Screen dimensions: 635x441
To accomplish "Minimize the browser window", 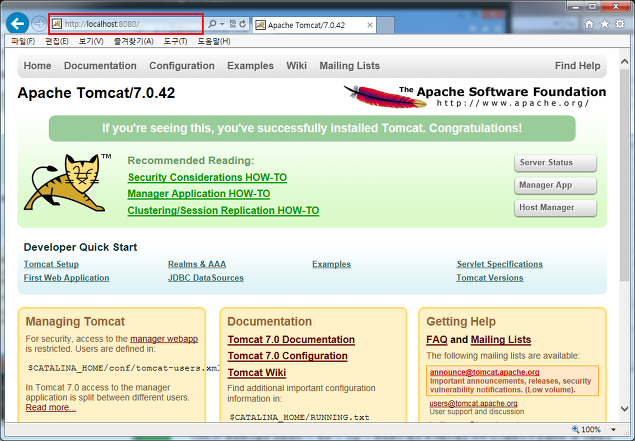I will [576, 6].
